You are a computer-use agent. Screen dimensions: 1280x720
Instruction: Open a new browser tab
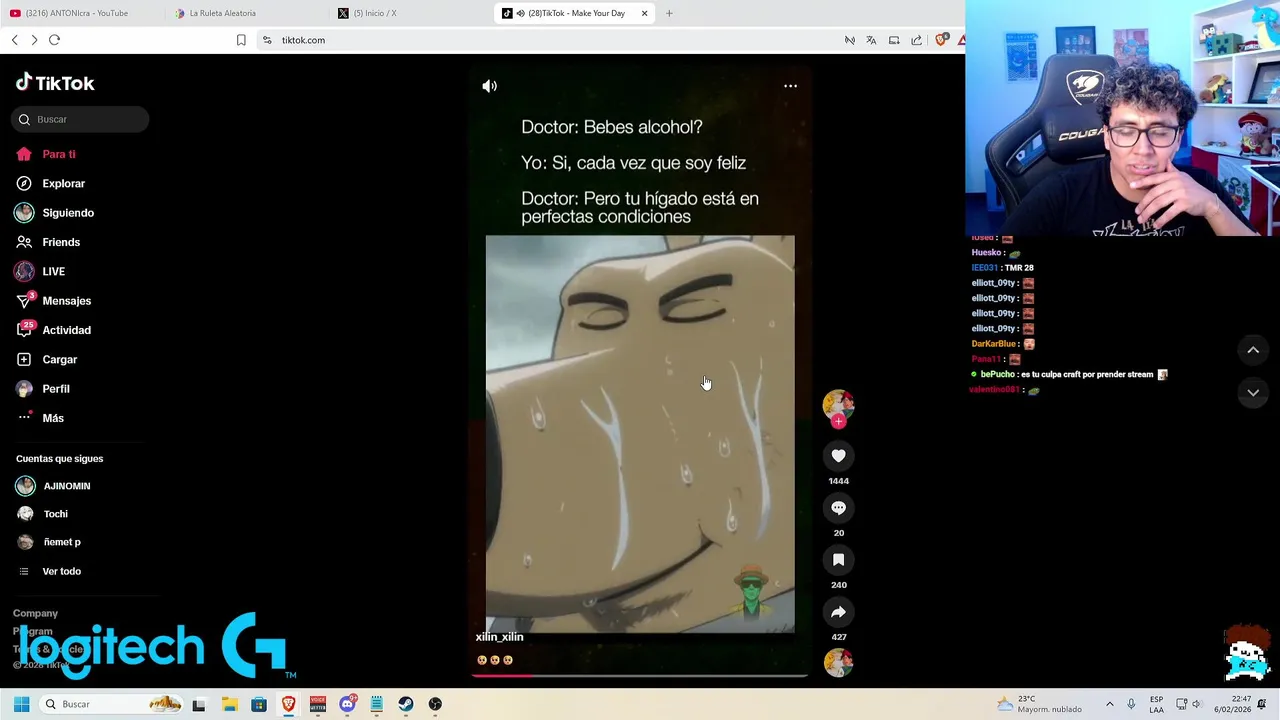[x=669, y=13]
